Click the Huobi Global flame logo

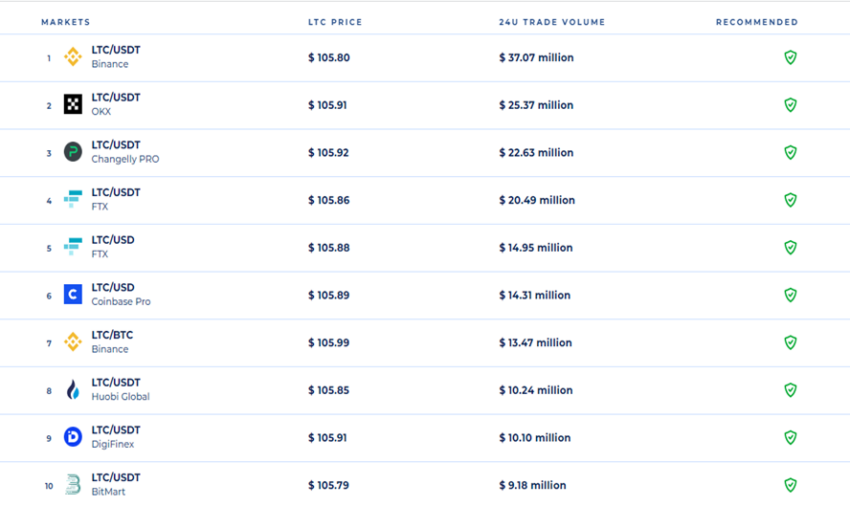click(73, 389)
